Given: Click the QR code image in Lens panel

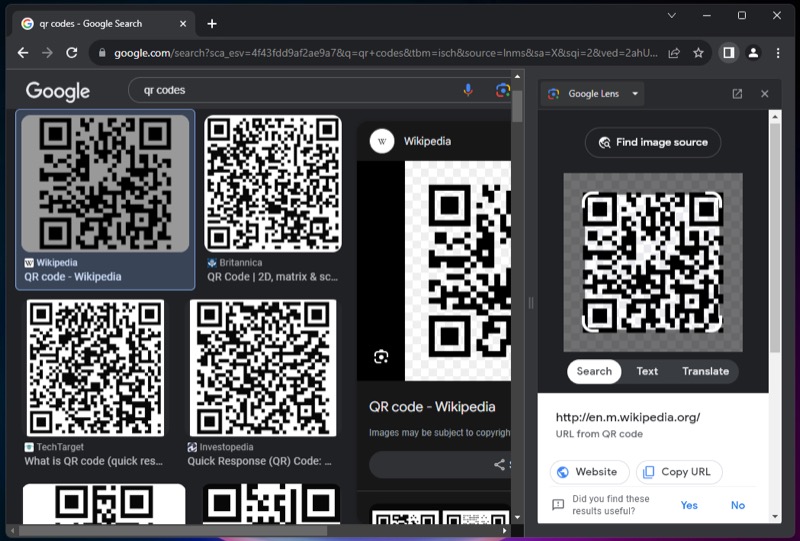Looking at the screenshot, I should pyautogui.click(x=653, y=262).
